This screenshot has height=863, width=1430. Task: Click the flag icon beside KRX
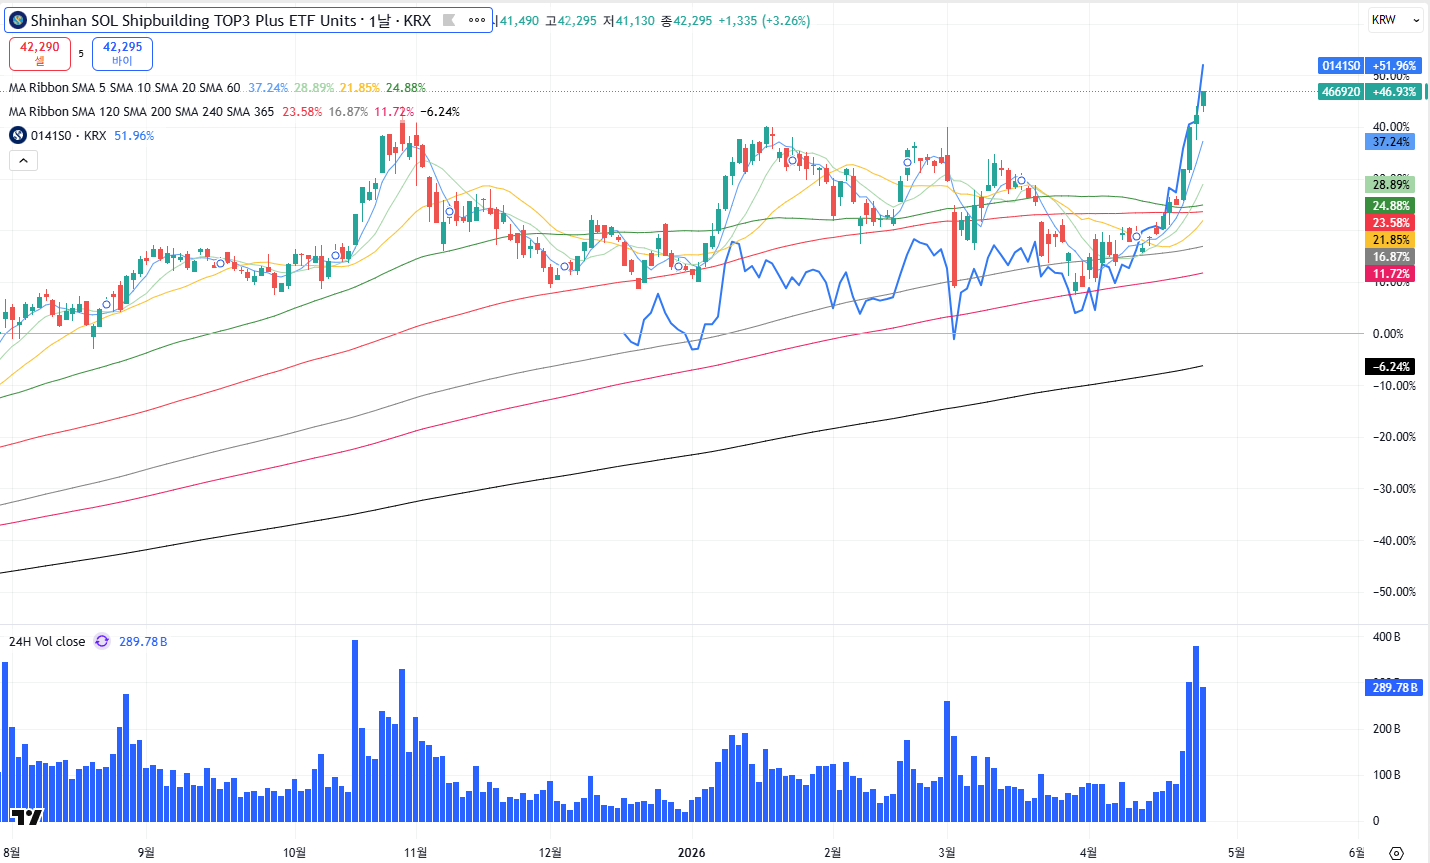pos(449,21)
